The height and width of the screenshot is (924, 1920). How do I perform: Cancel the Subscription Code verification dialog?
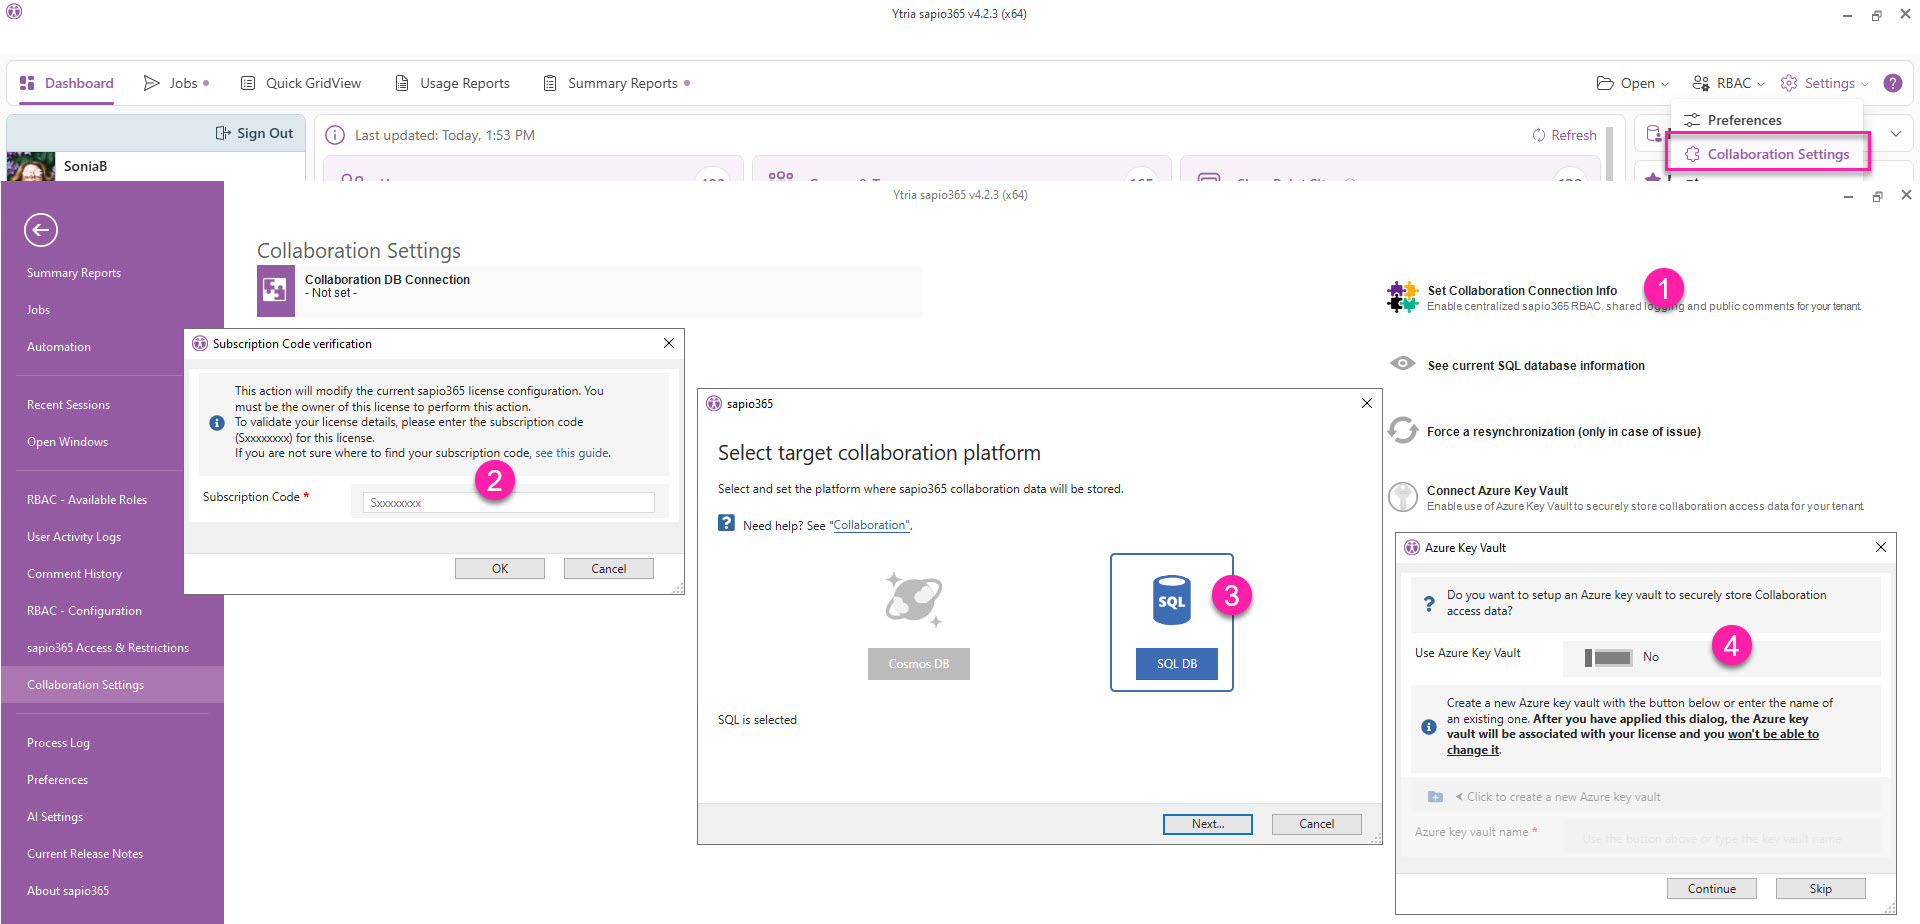pyautogui.click(x=609, y=569)
